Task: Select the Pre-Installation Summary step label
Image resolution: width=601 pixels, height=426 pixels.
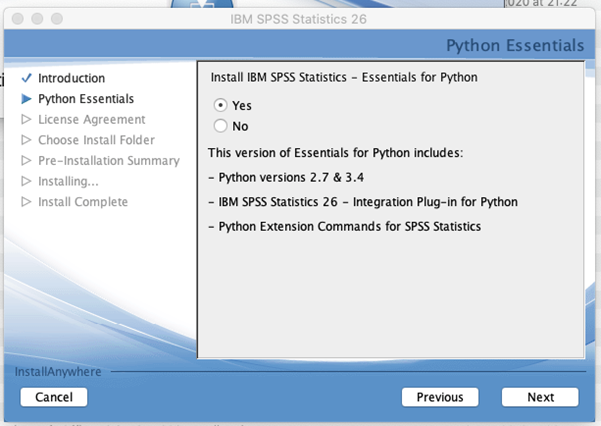Action: coord(109,161)
